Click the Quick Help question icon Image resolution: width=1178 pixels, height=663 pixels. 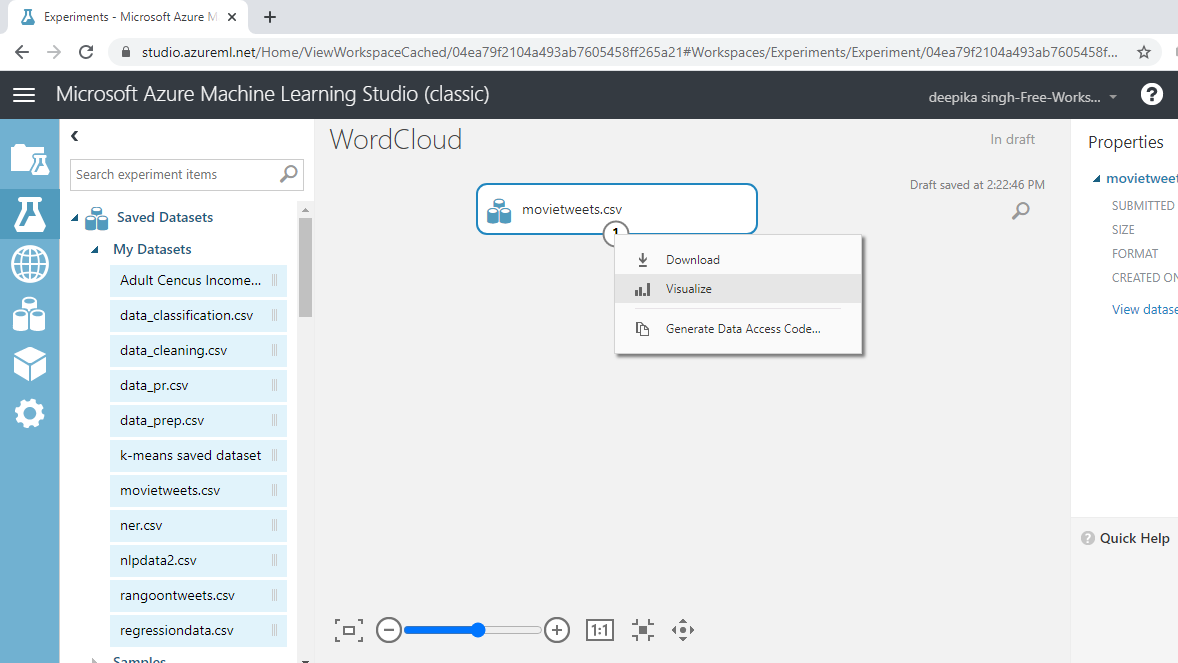pyautogui.click(x=1087, y=538)
